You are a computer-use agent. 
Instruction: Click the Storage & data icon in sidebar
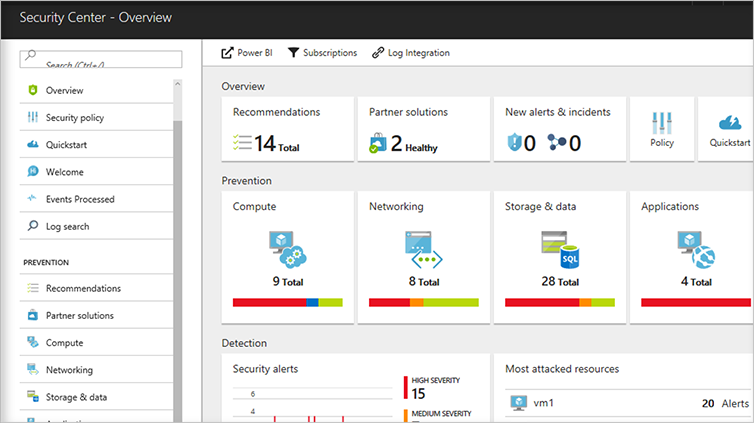point(33,397)
